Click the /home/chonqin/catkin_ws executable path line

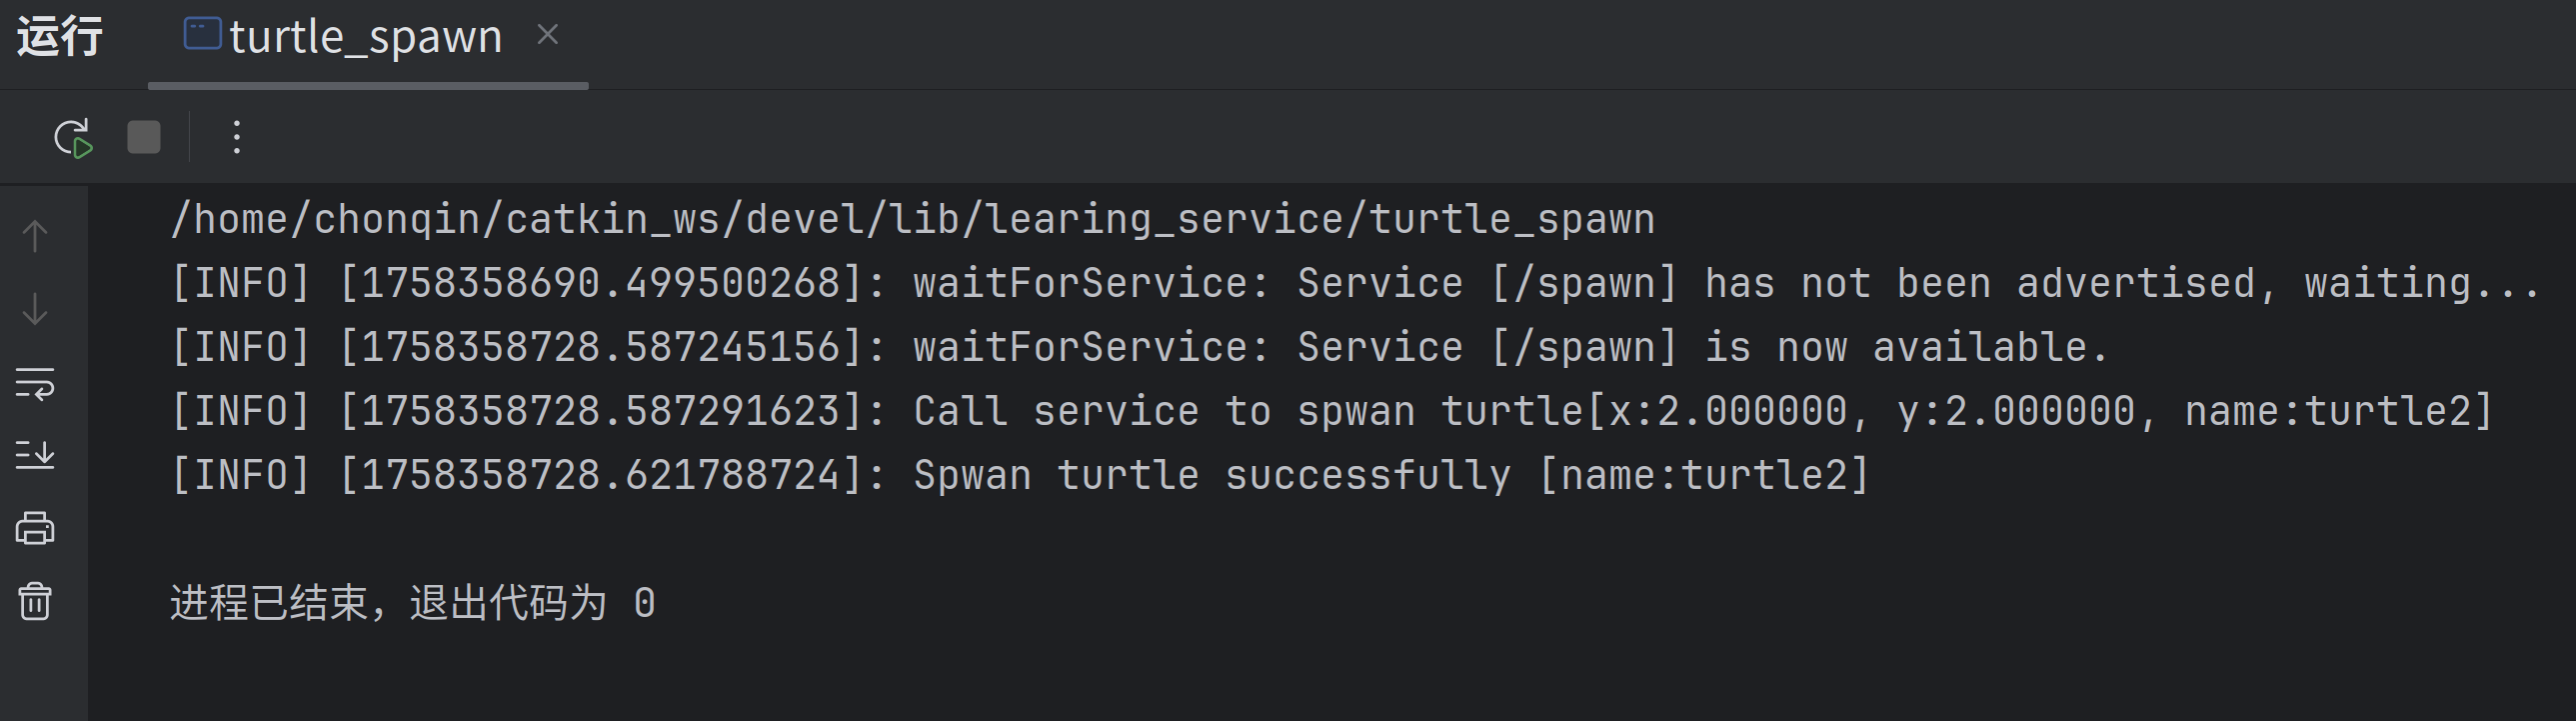tap(912, 219)
